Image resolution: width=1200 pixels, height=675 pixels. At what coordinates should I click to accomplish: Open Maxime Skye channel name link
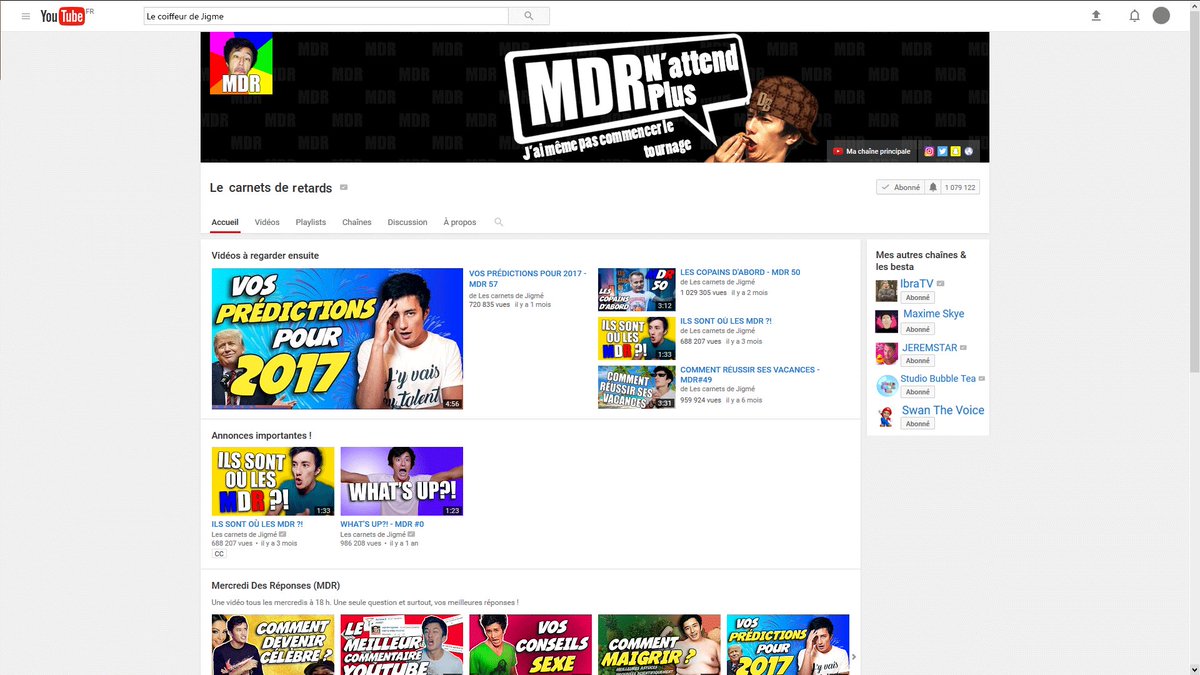point(934,314)
